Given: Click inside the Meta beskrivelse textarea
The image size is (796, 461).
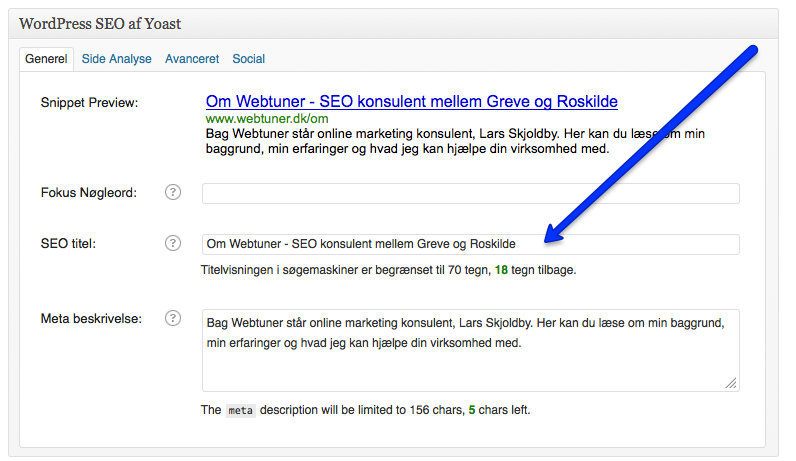Looking at the screenshot, I should 471,350.
